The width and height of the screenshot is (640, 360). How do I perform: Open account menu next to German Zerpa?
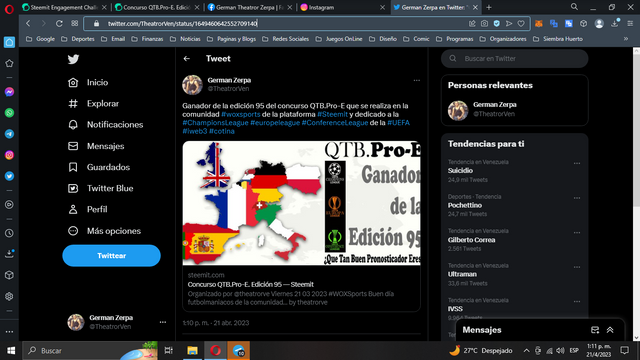click(163, 322)
